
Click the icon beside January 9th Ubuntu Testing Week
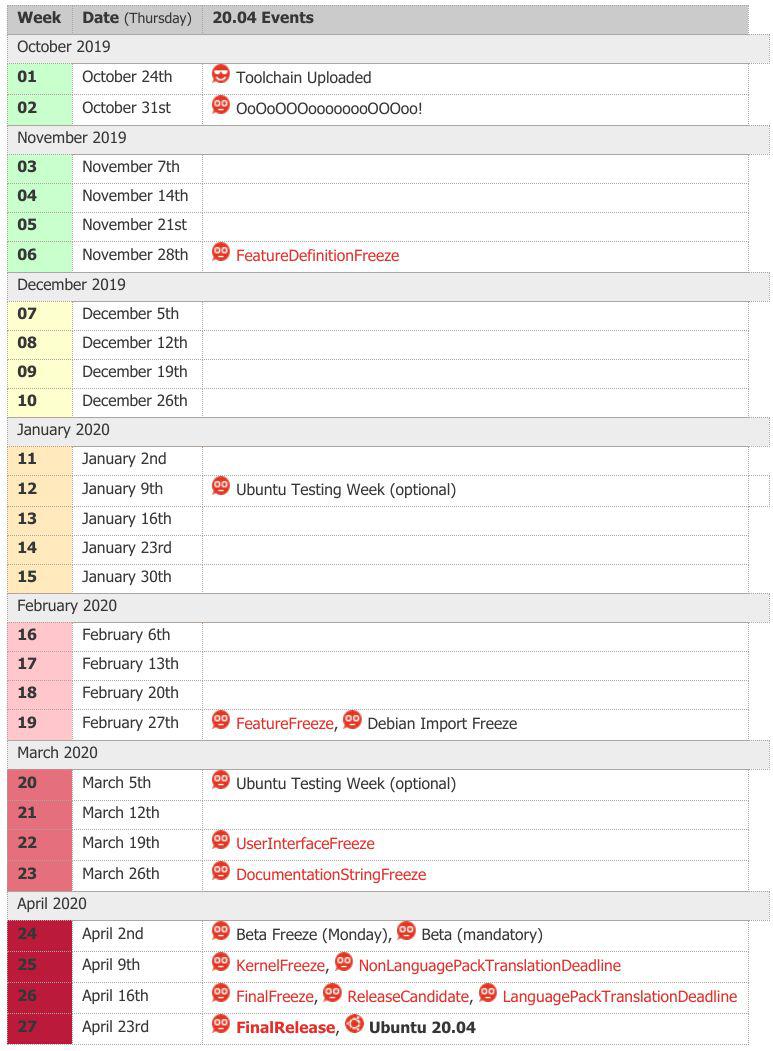coord(221,487)
